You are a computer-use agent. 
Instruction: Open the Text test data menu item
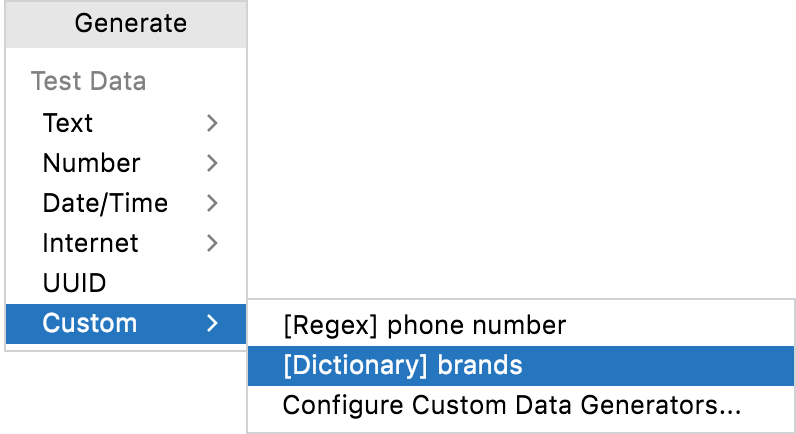[x=126, y=123]
